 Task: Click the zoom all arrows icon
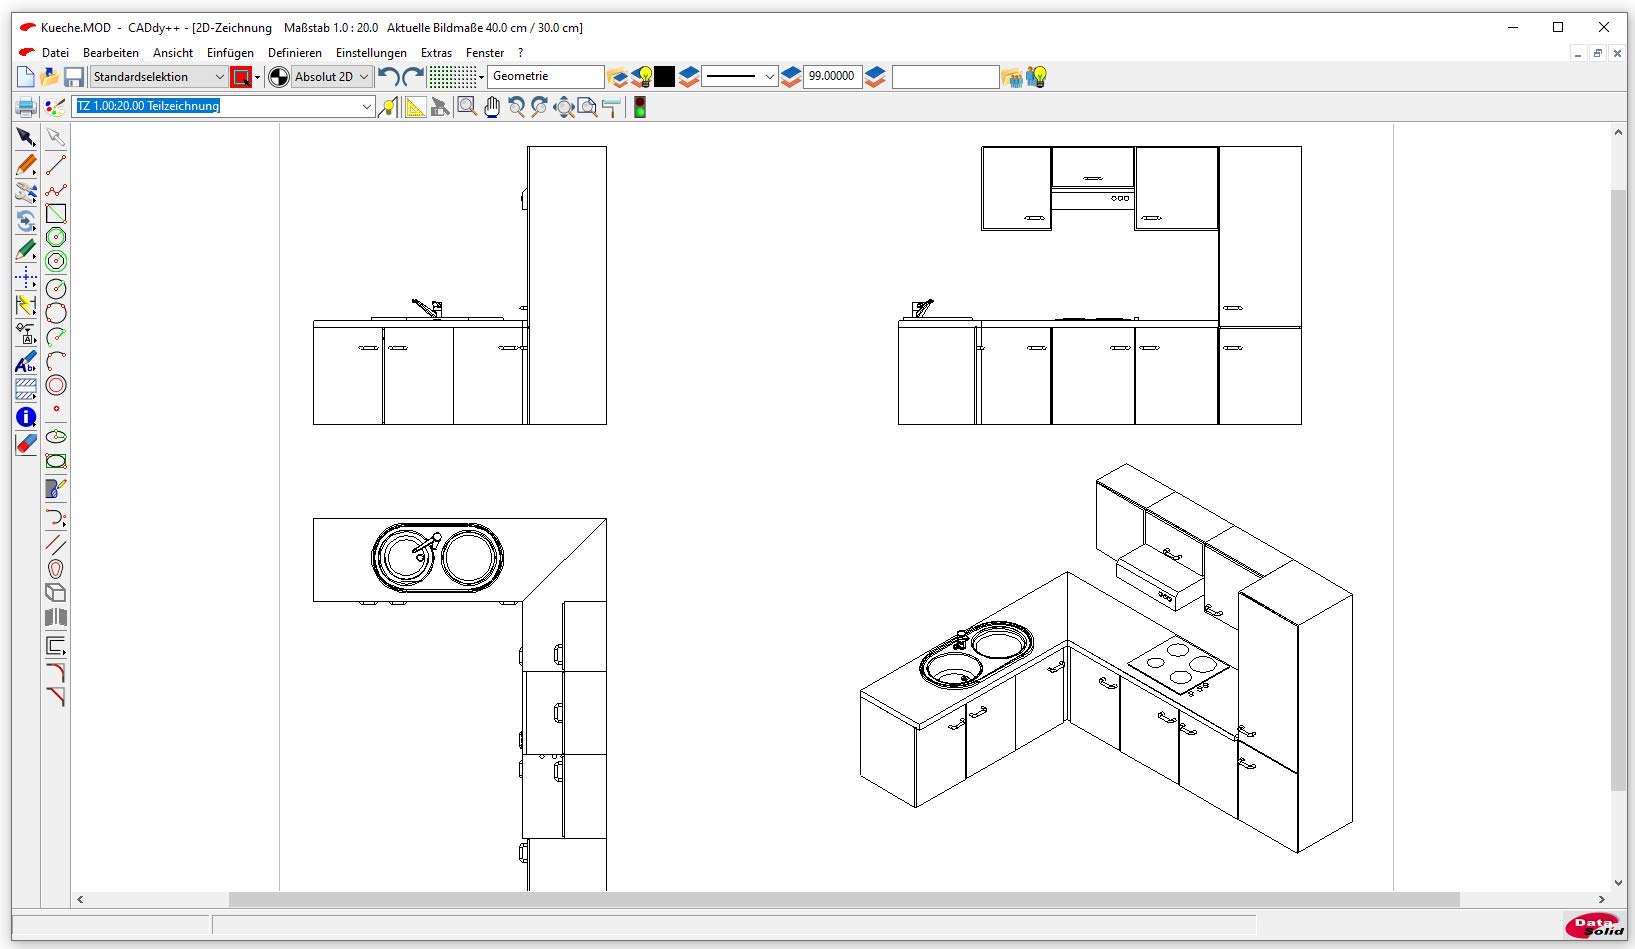[x=564, y=107]
